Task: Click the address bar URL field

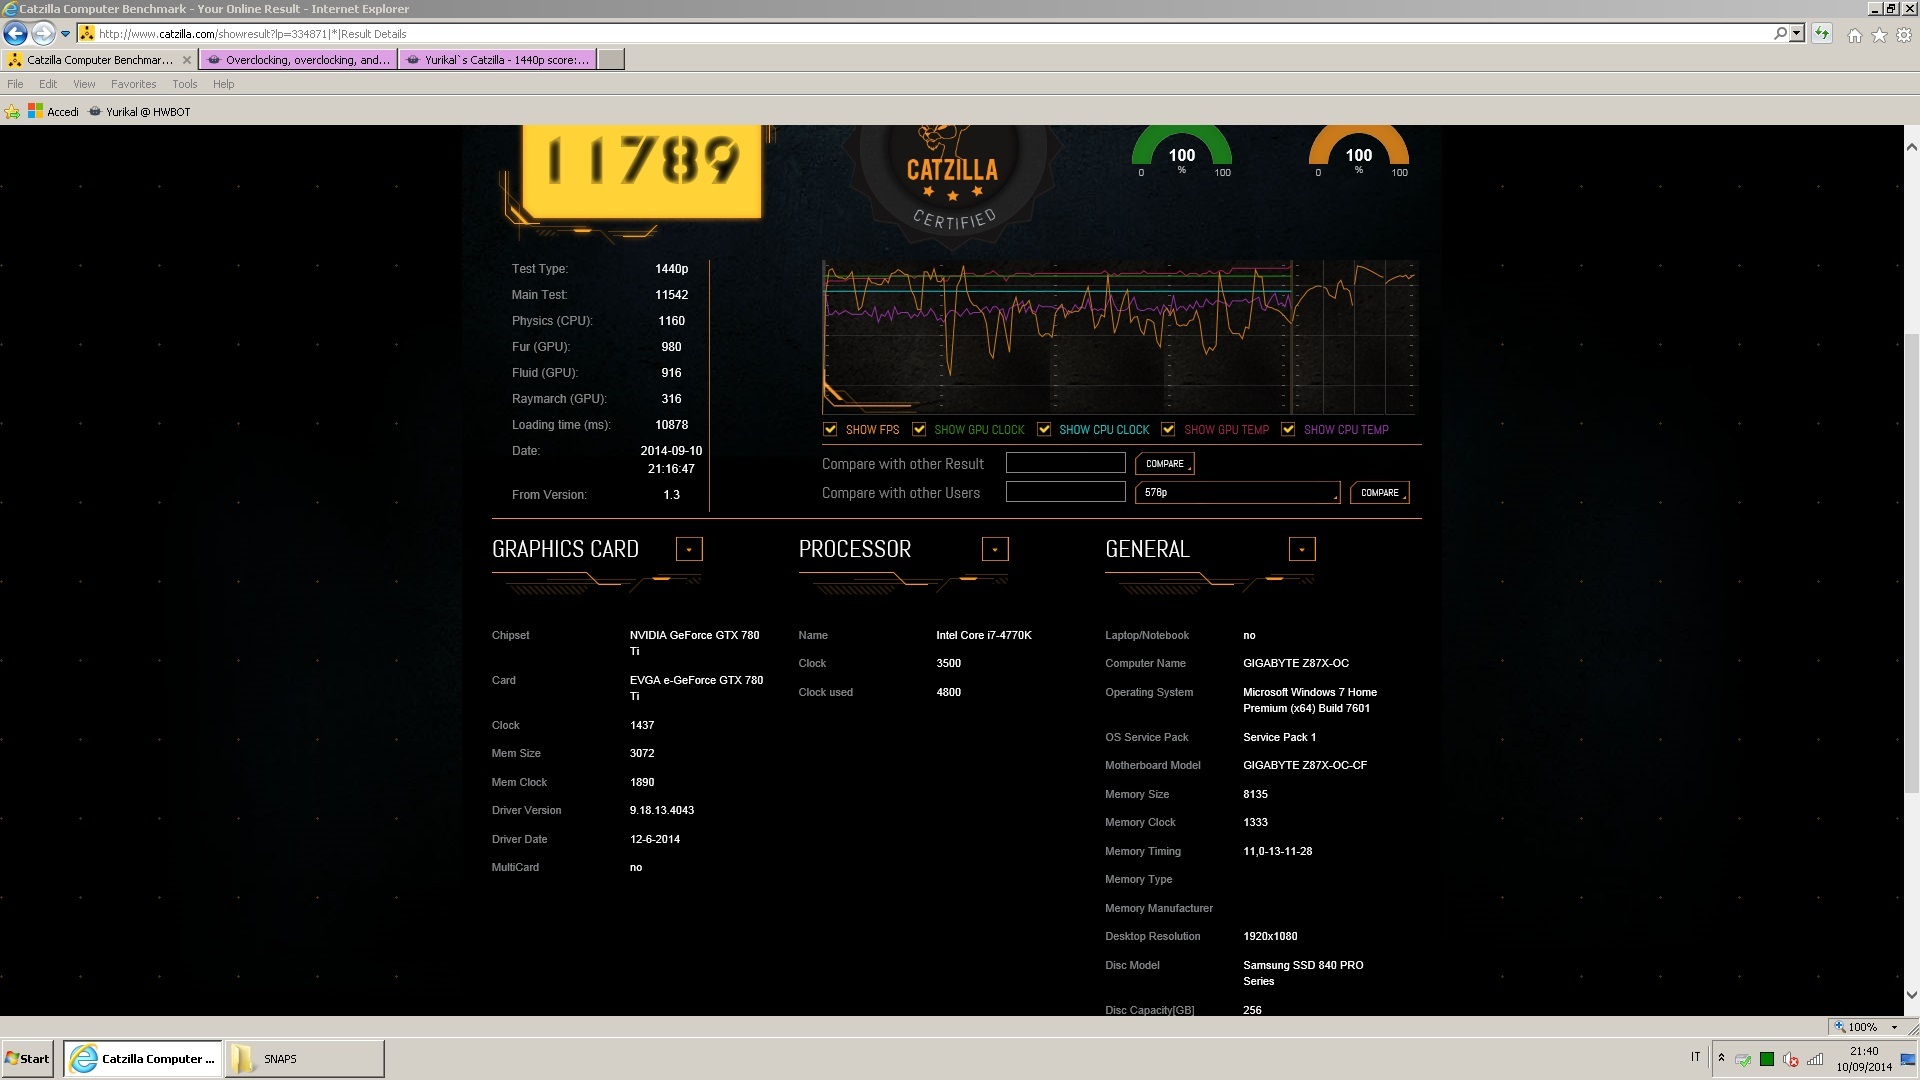Action: tap(930, 33)
